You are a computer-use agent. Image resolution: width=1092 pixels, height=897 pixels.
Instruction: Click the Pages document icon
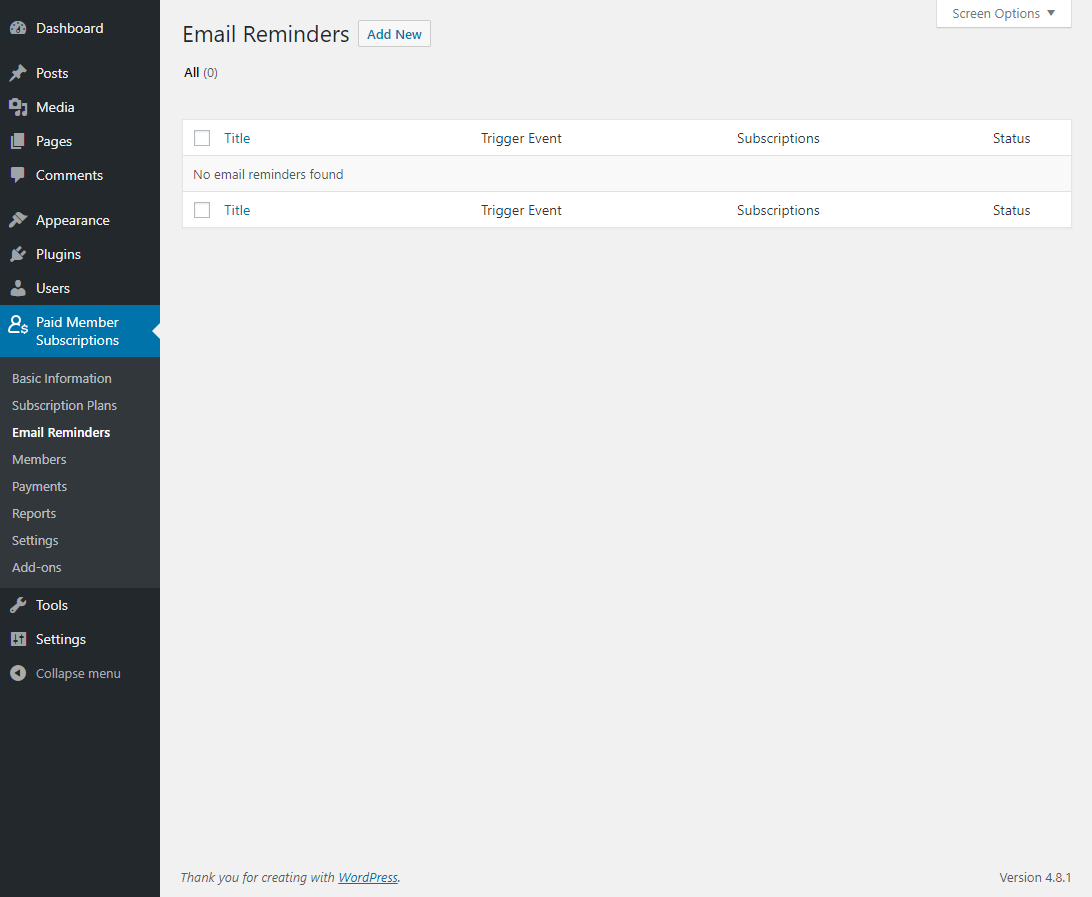(18, 141)
